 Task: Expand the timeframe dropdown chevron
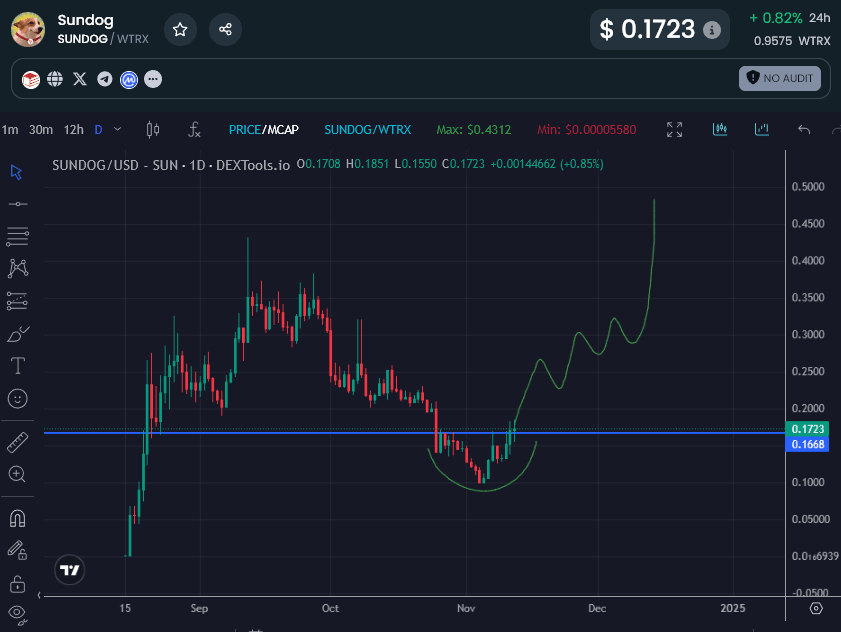point(117,129)
